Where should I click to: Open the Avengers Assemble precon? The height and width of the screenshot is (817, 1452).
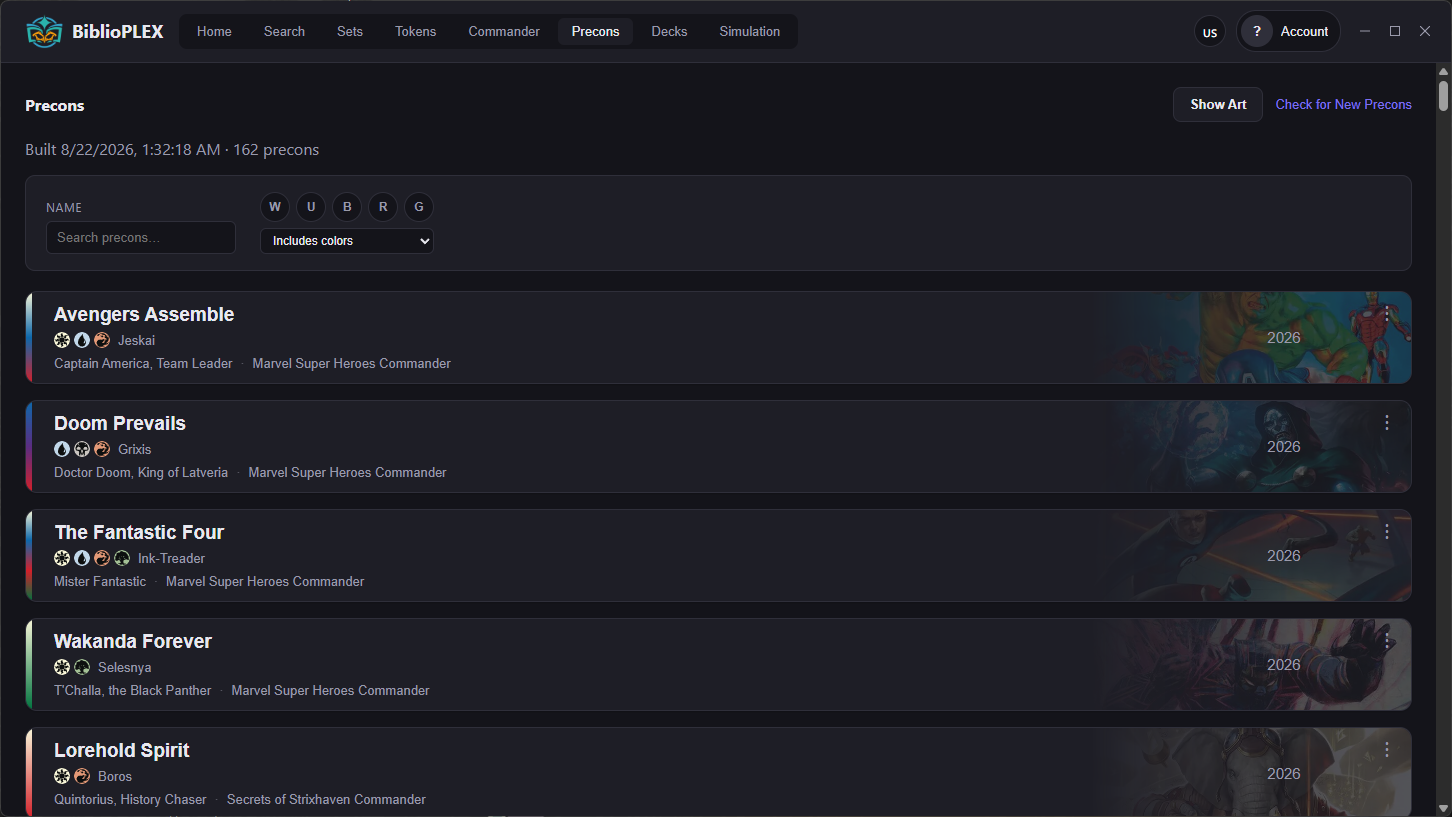pos(718,337)
